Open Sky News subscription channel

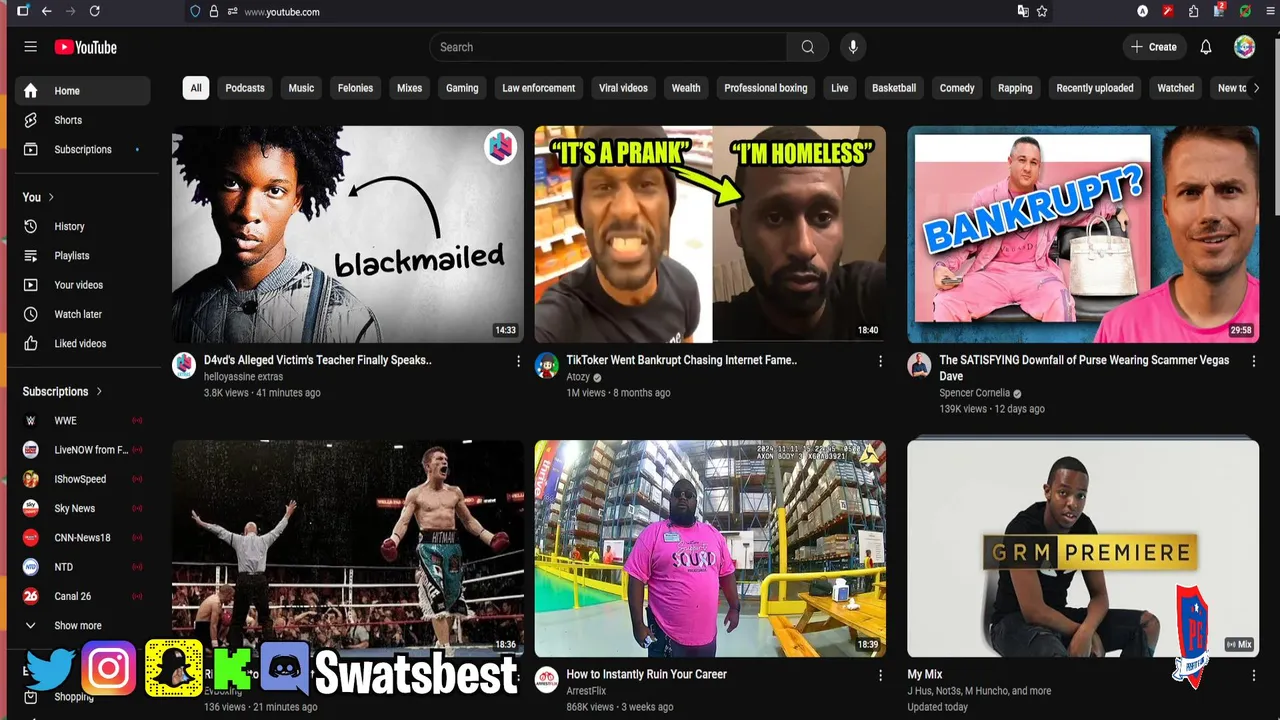82,508
